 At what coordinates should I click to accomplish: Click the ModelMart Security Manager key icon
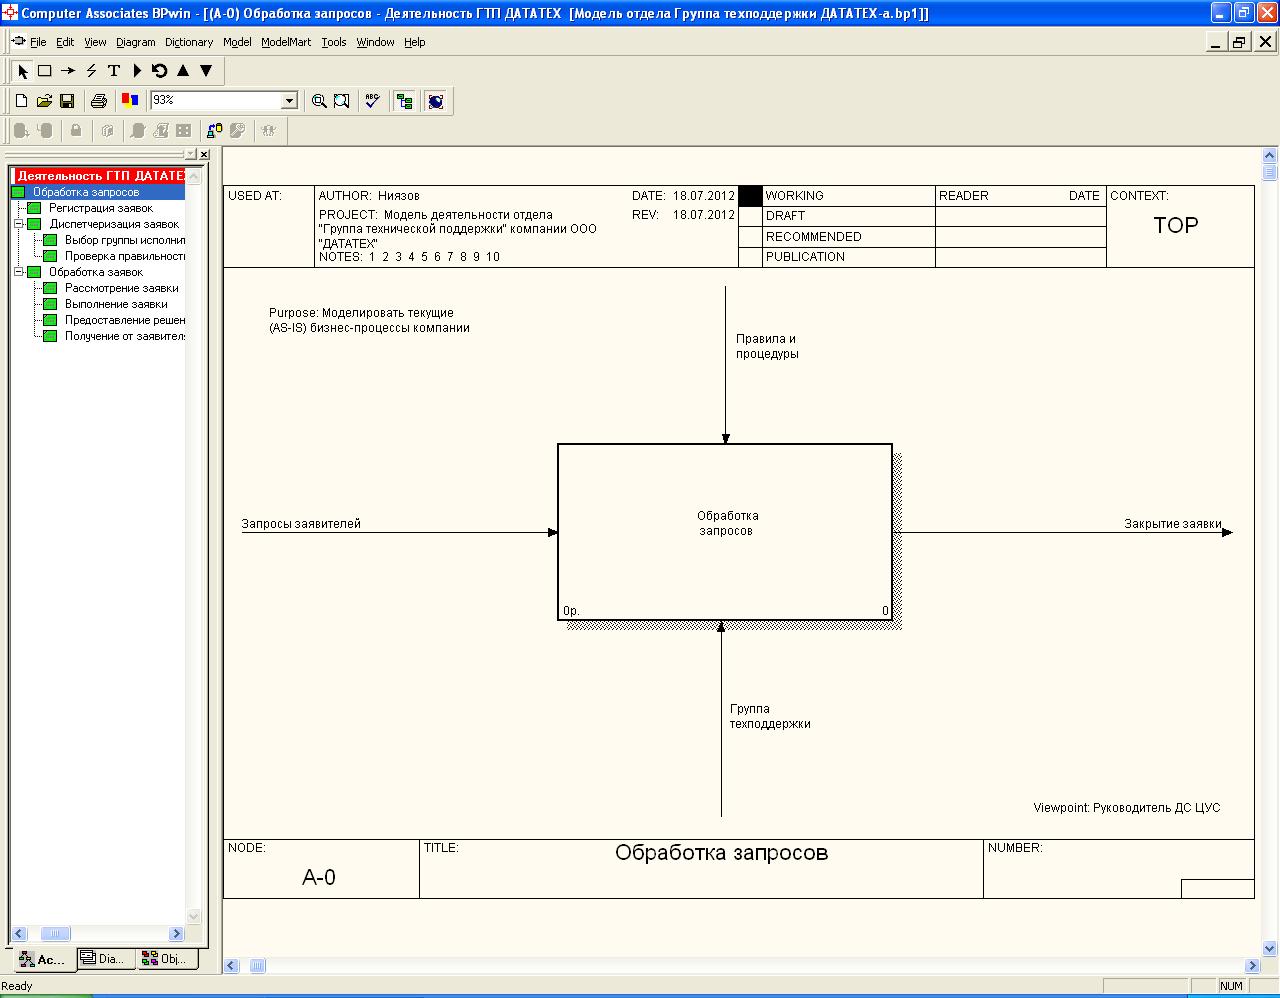click(237, 130)
